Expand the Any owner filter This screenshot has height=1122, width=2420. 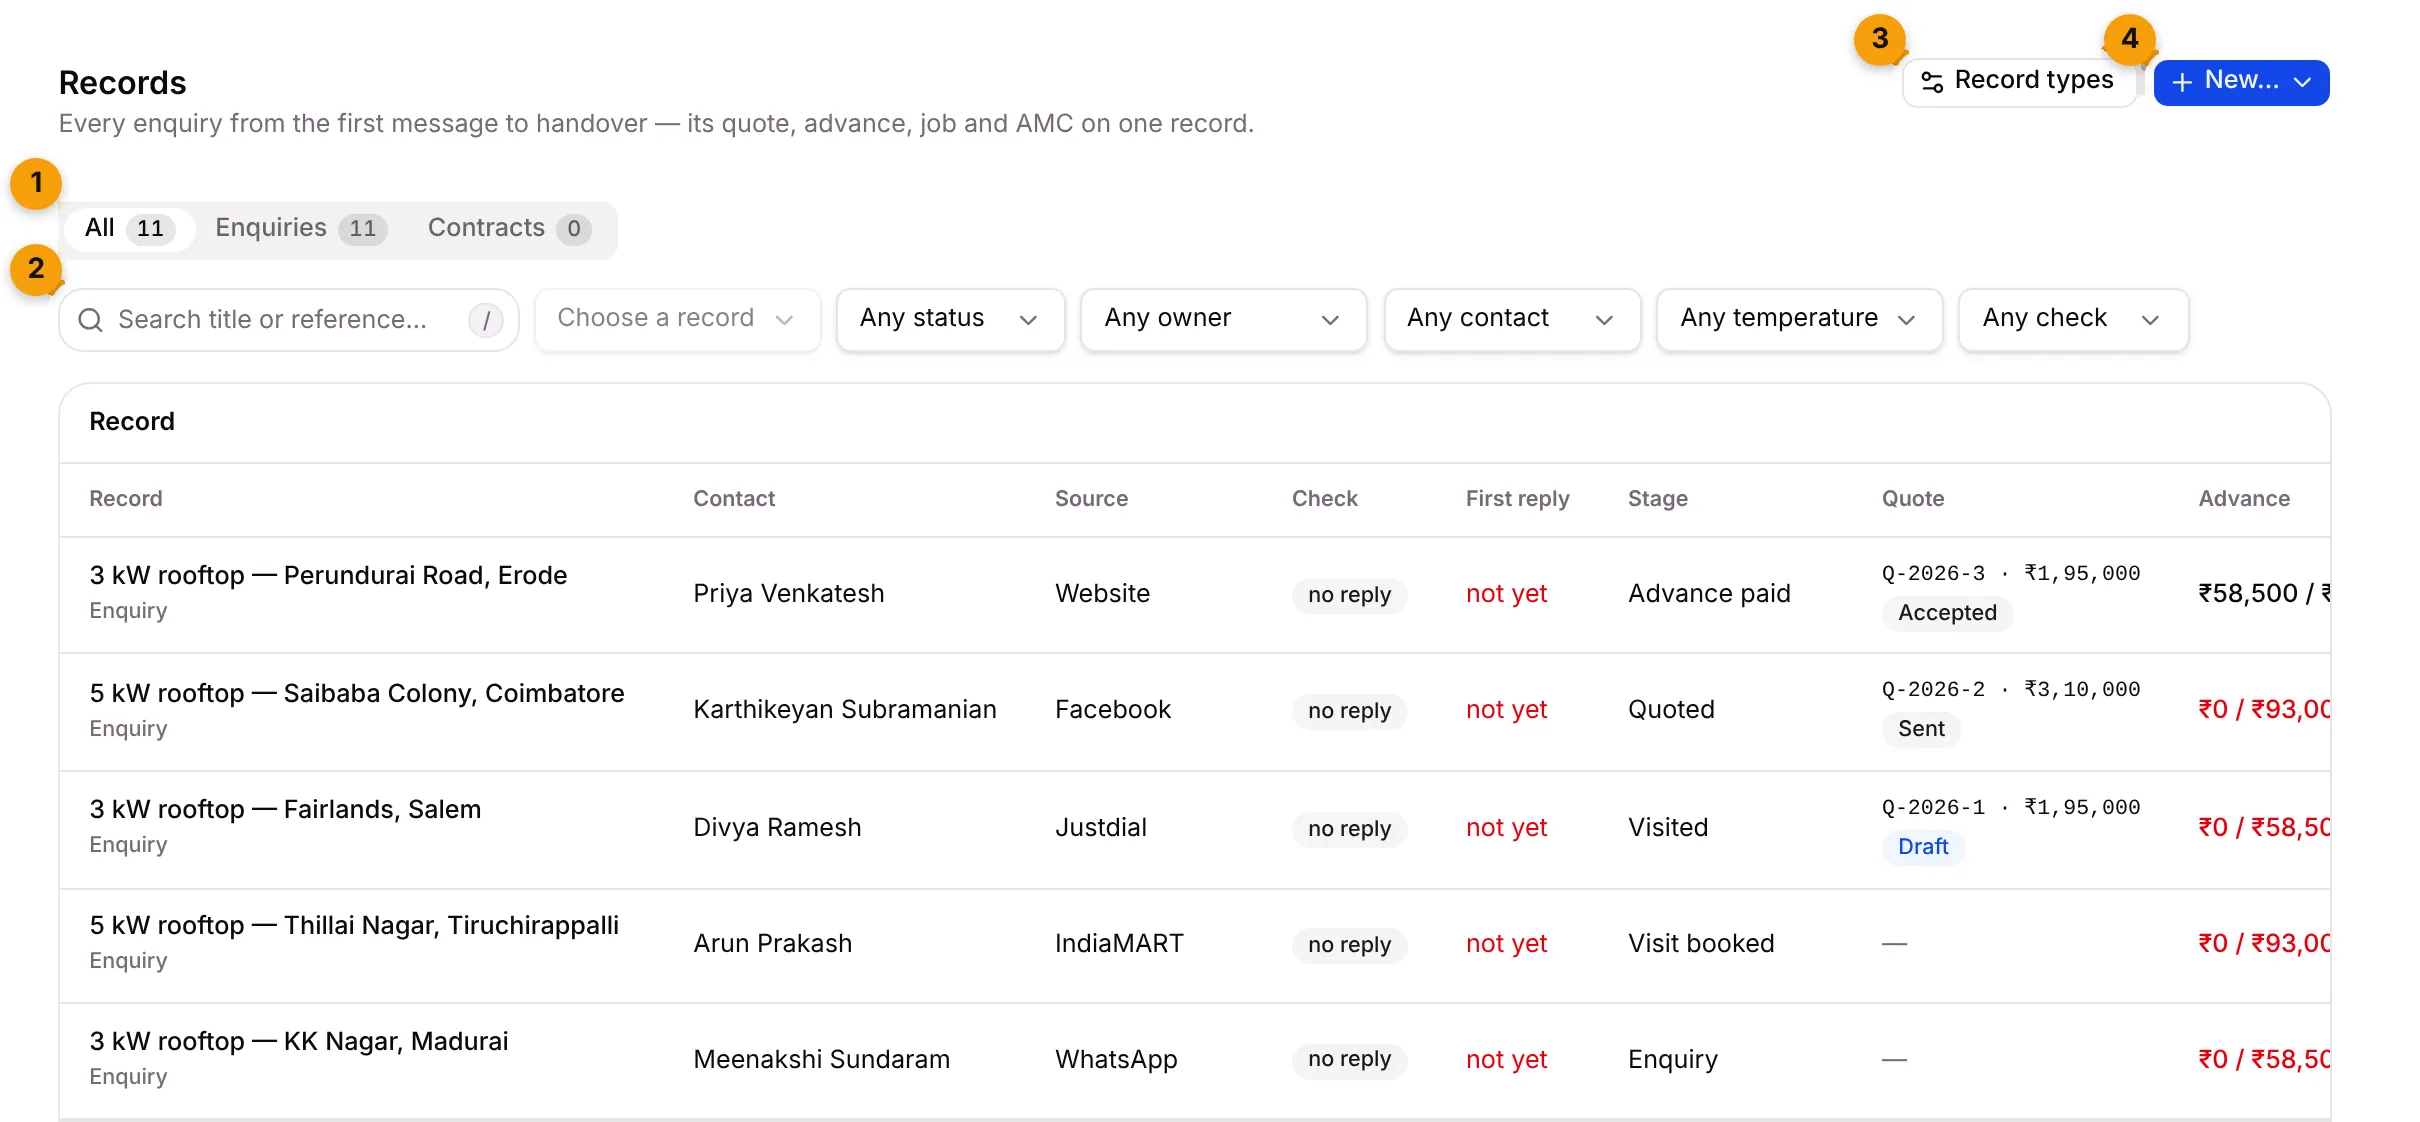pyautogui.click(x=1223, y=319)
